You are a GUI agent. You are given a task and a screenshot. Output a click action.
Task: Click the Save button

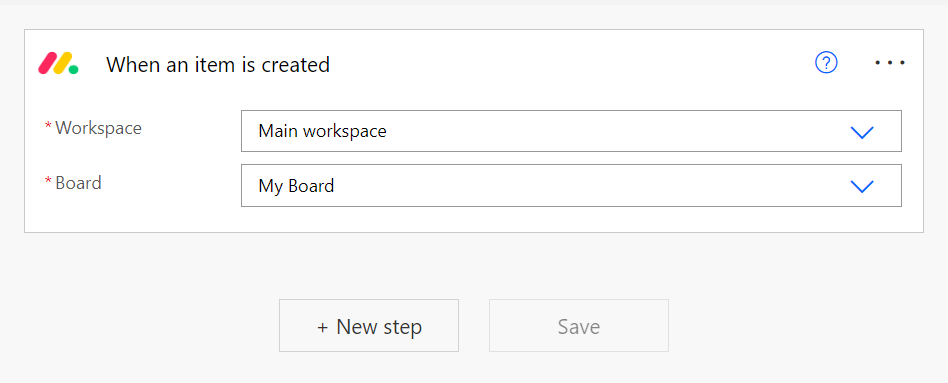(x=579, y=326)
